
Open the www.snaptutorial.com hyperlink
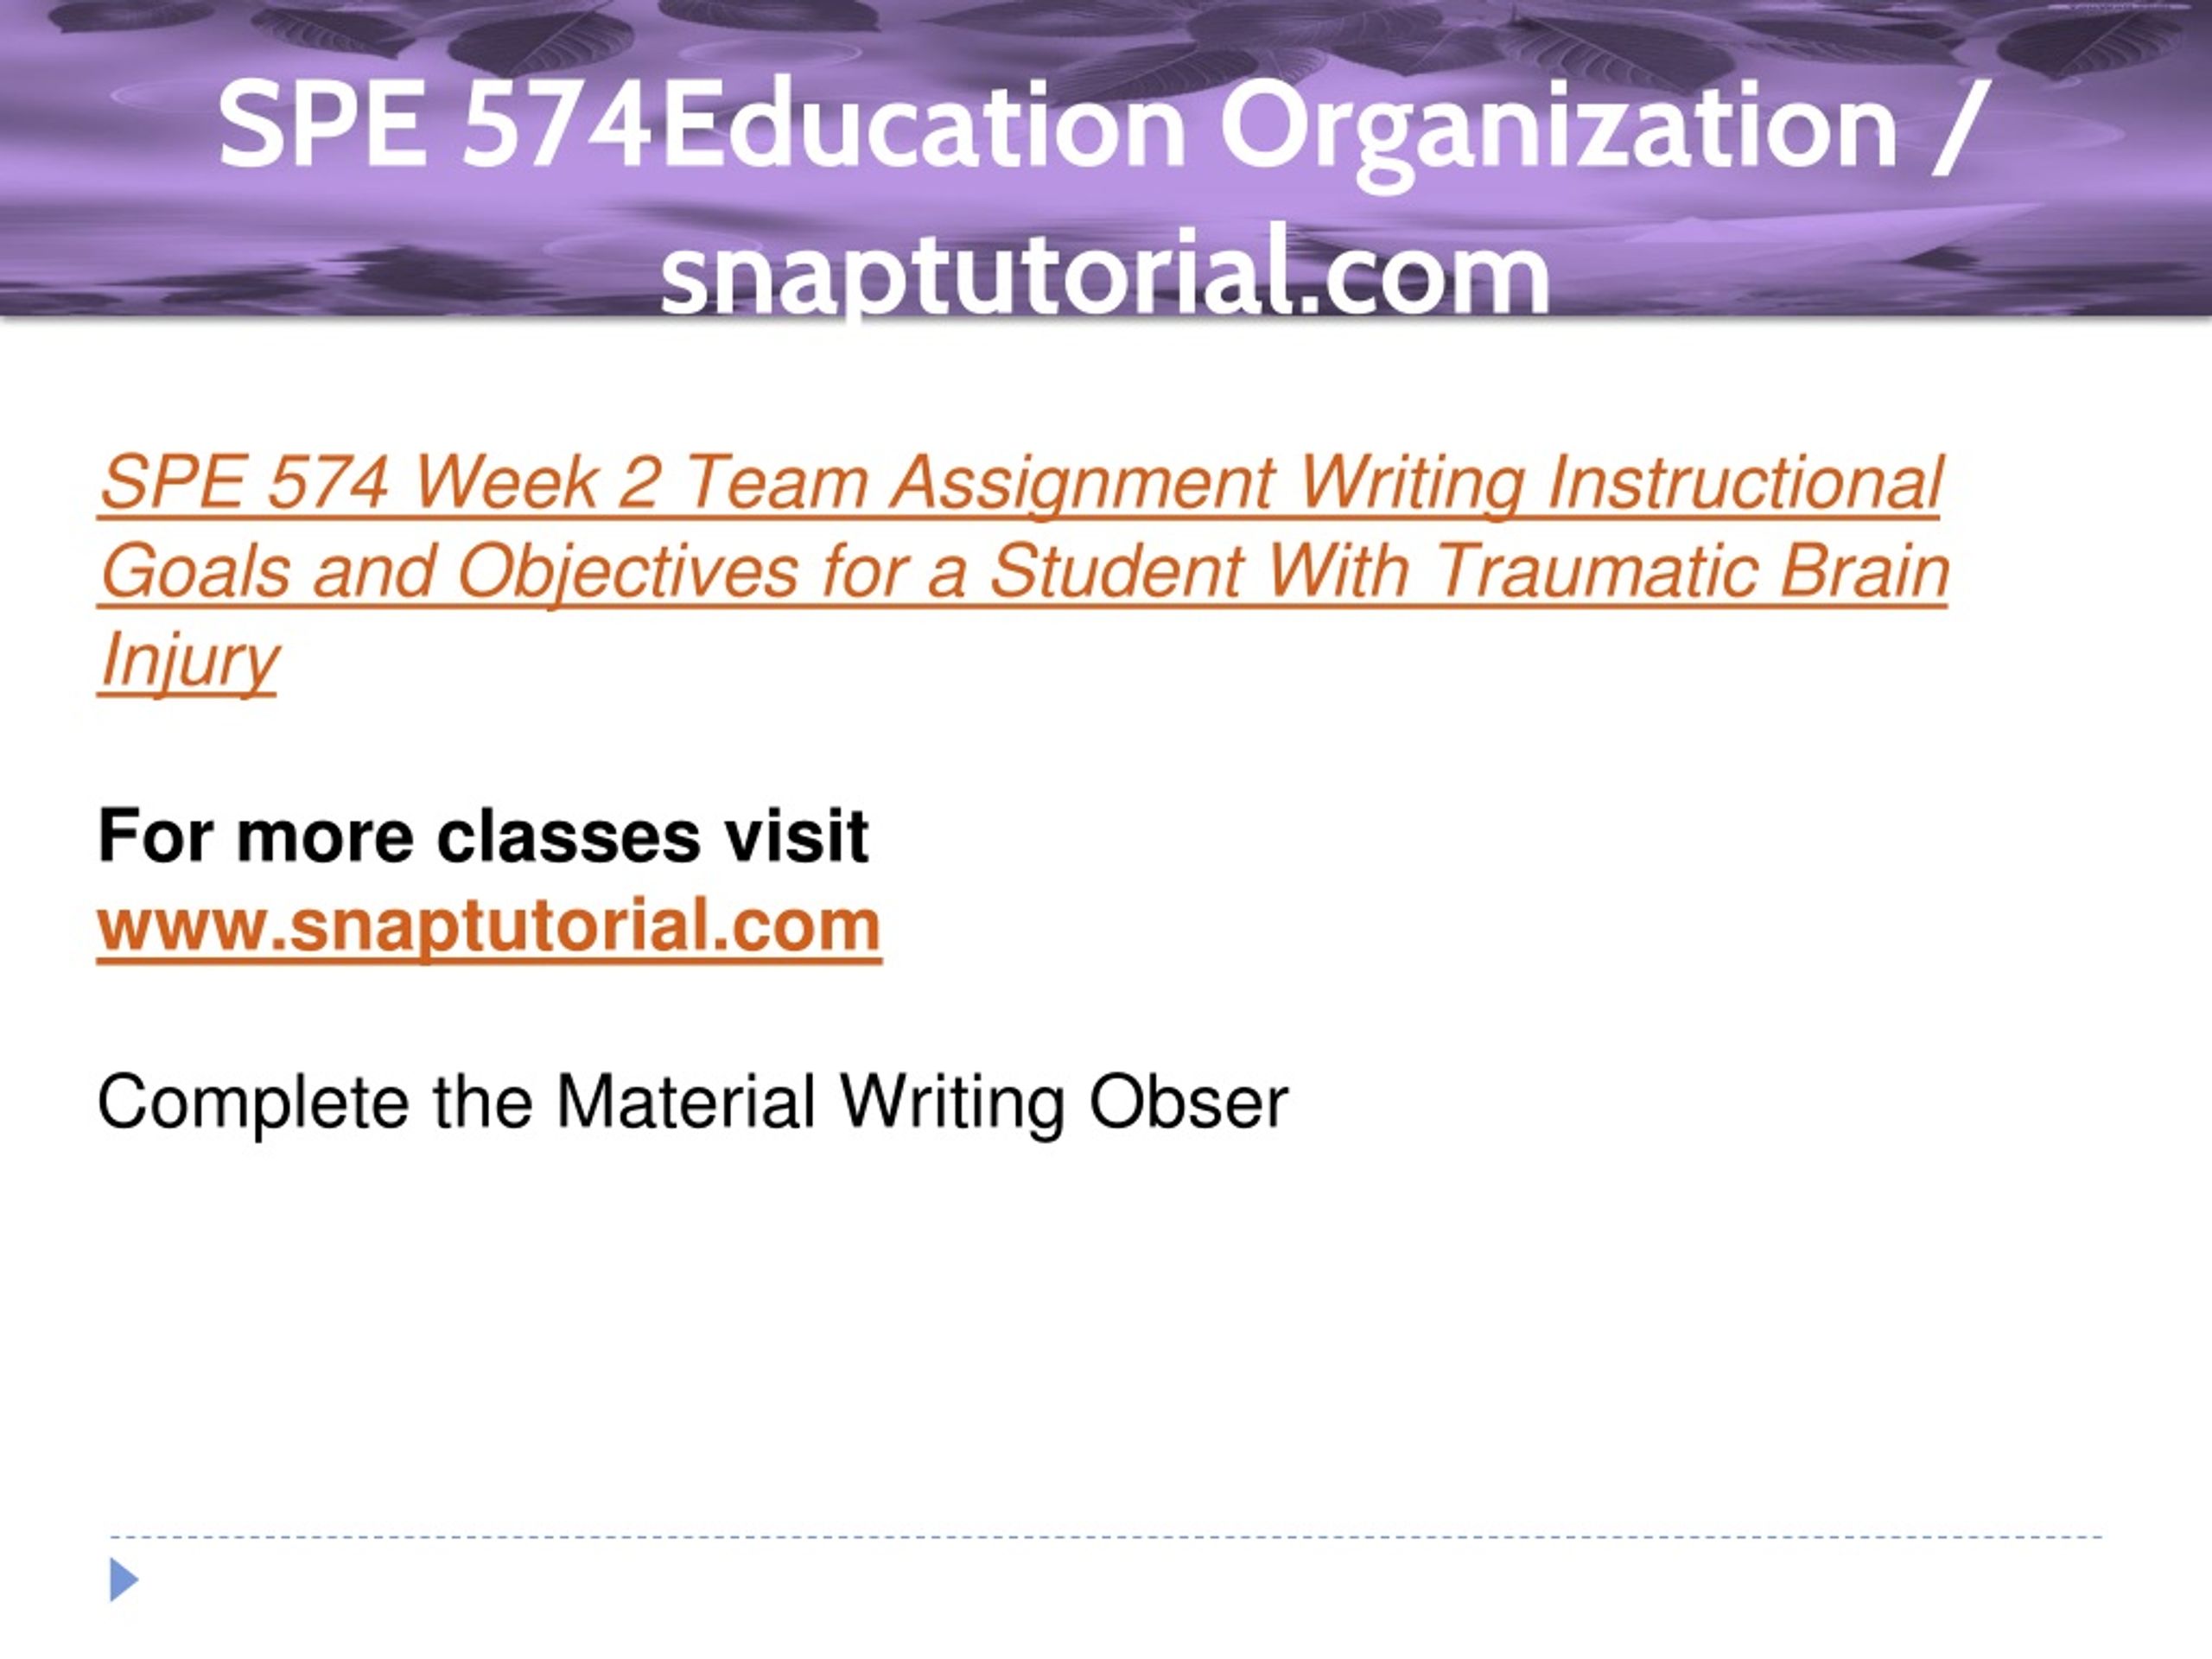click(489, 925)
